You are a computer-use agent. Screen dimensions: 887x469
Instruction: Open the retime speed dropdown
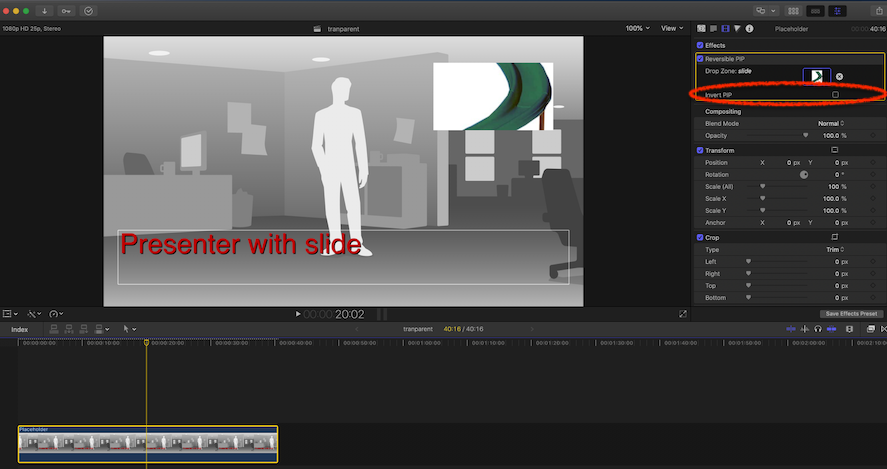(x=56, y=313)
